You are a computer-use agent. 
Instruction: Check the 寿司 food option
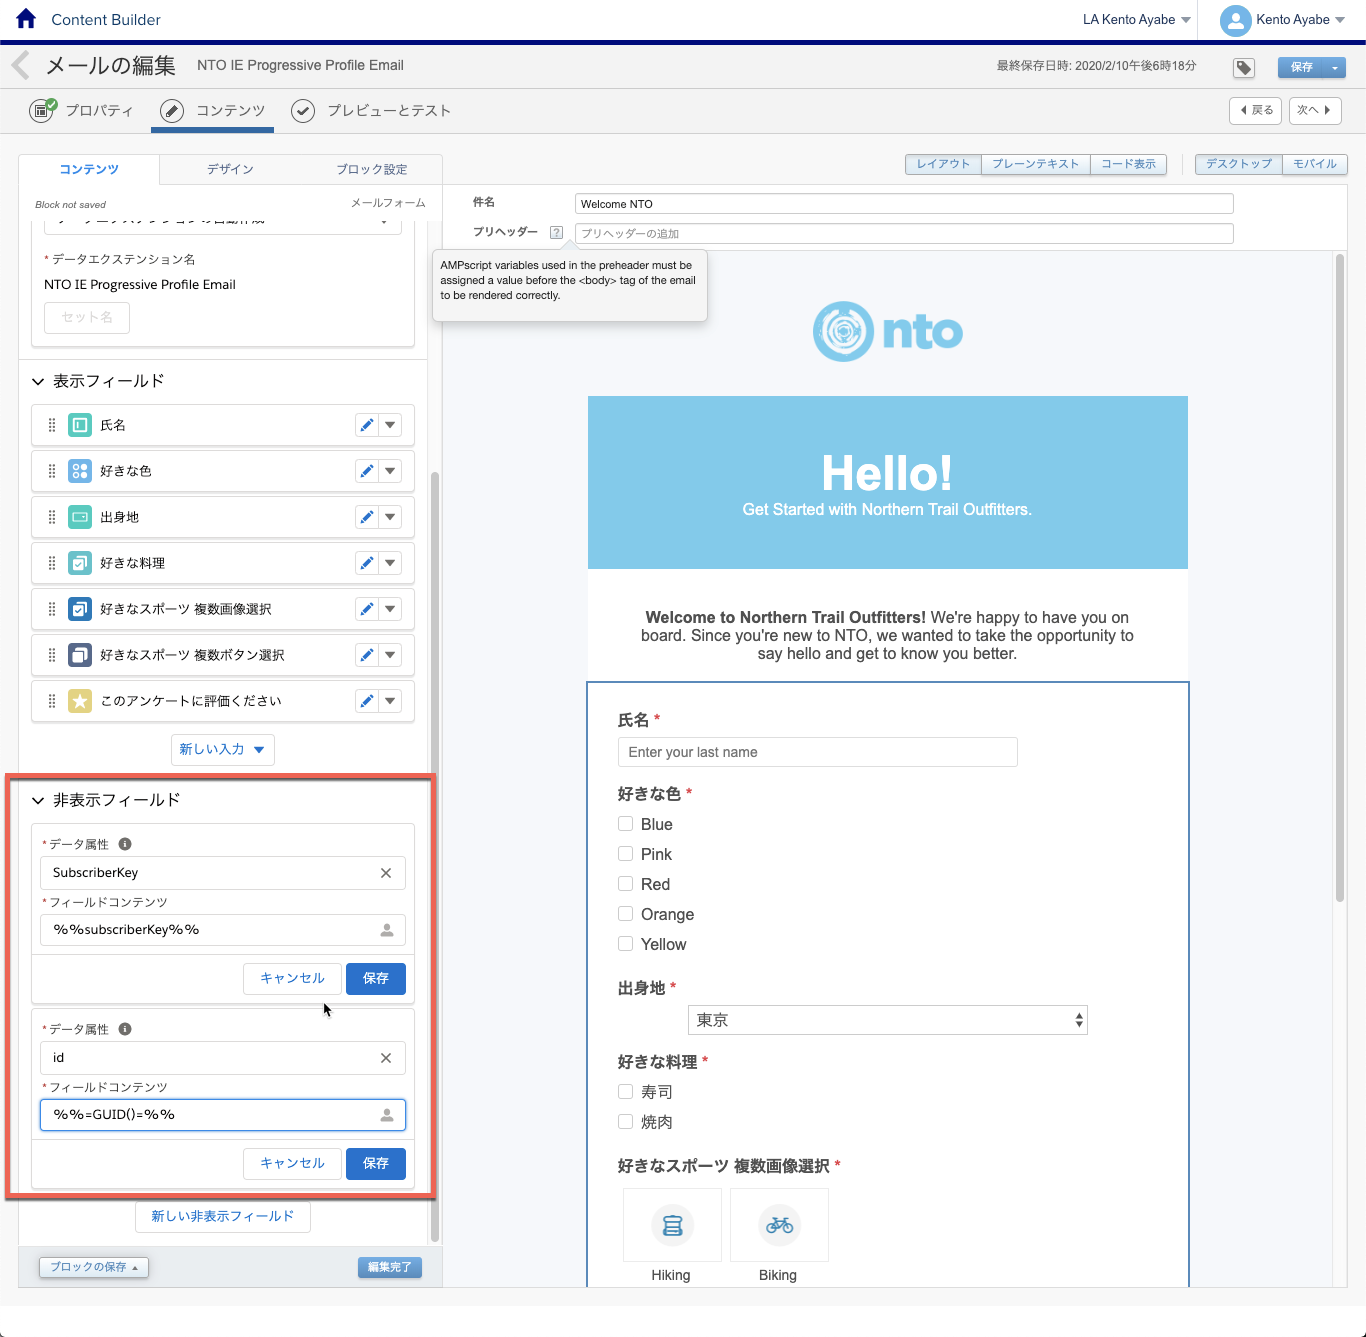point(626,1092)
